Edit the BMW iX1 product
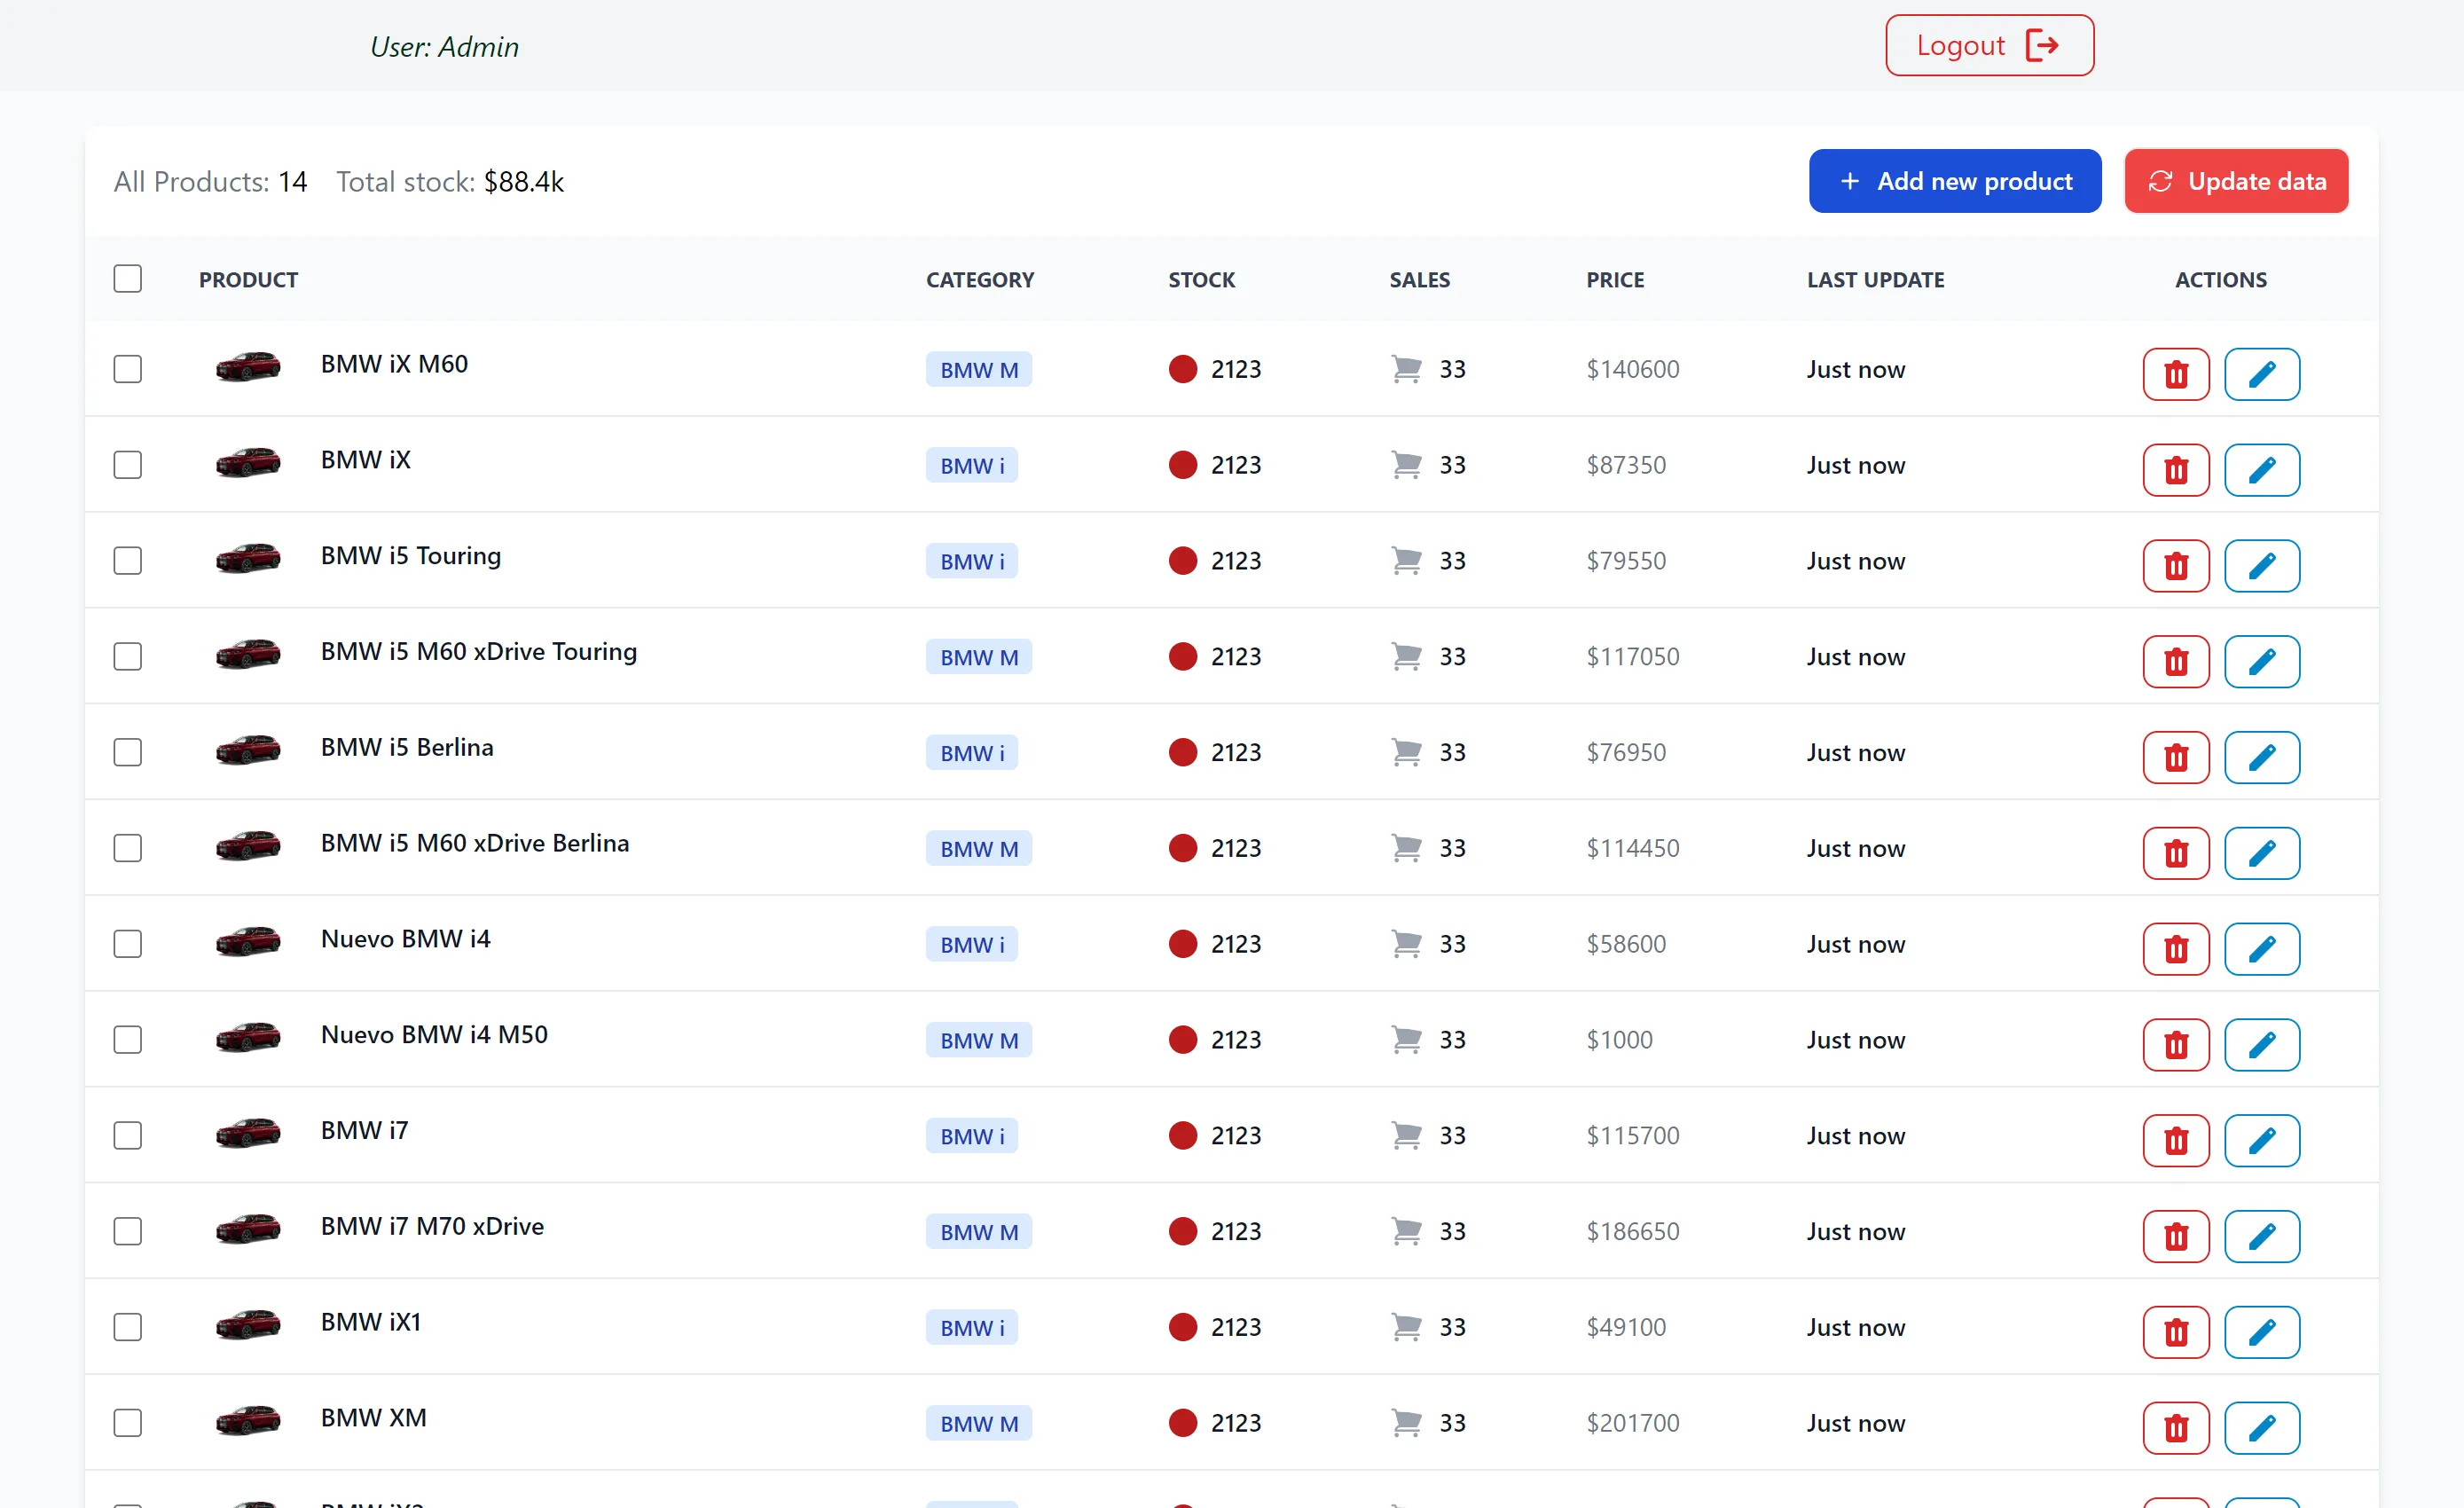 tap(2262, 1334)
